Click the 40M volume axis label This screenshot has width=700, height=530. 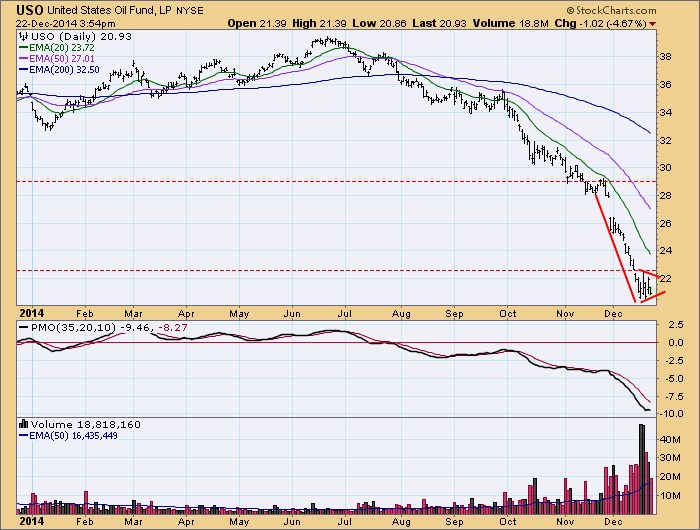670,440
